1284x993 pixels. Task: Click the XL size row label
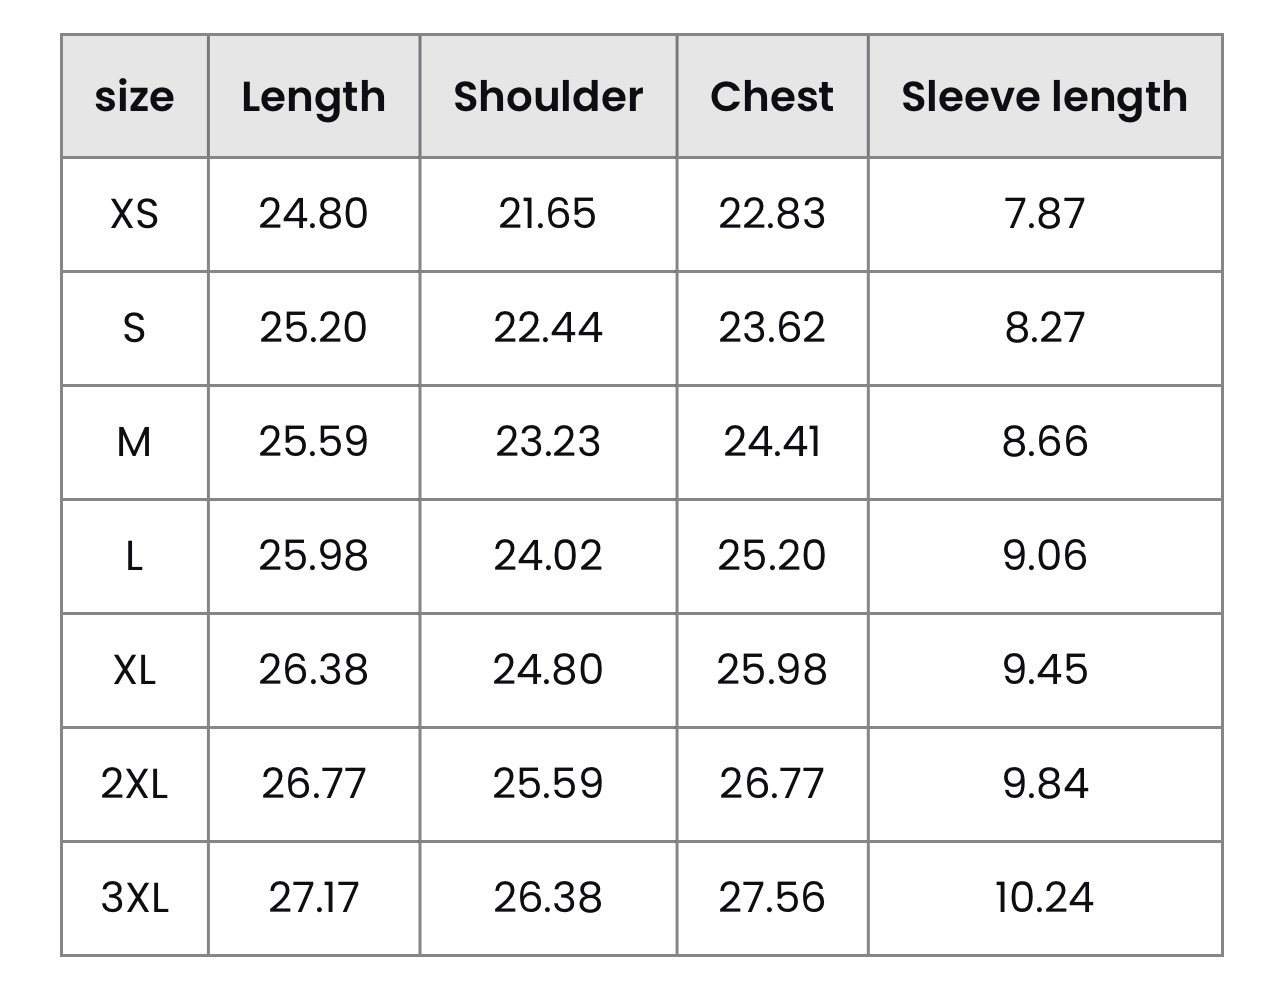pyautogui.click(x=134, y=670)
